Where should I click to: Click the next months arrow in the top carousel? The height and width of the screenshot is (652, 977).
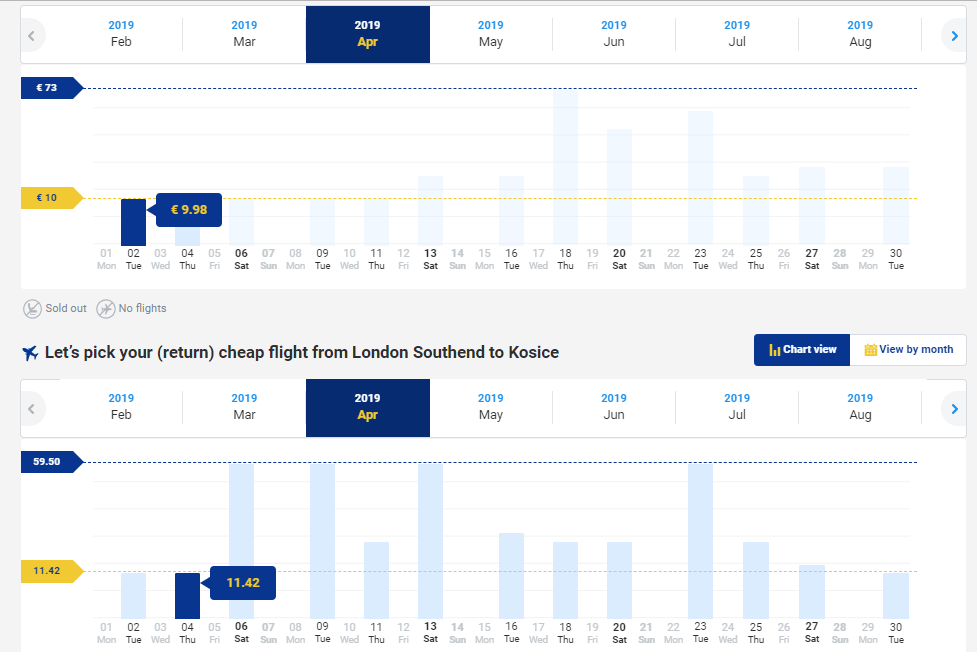click(954, 36)
